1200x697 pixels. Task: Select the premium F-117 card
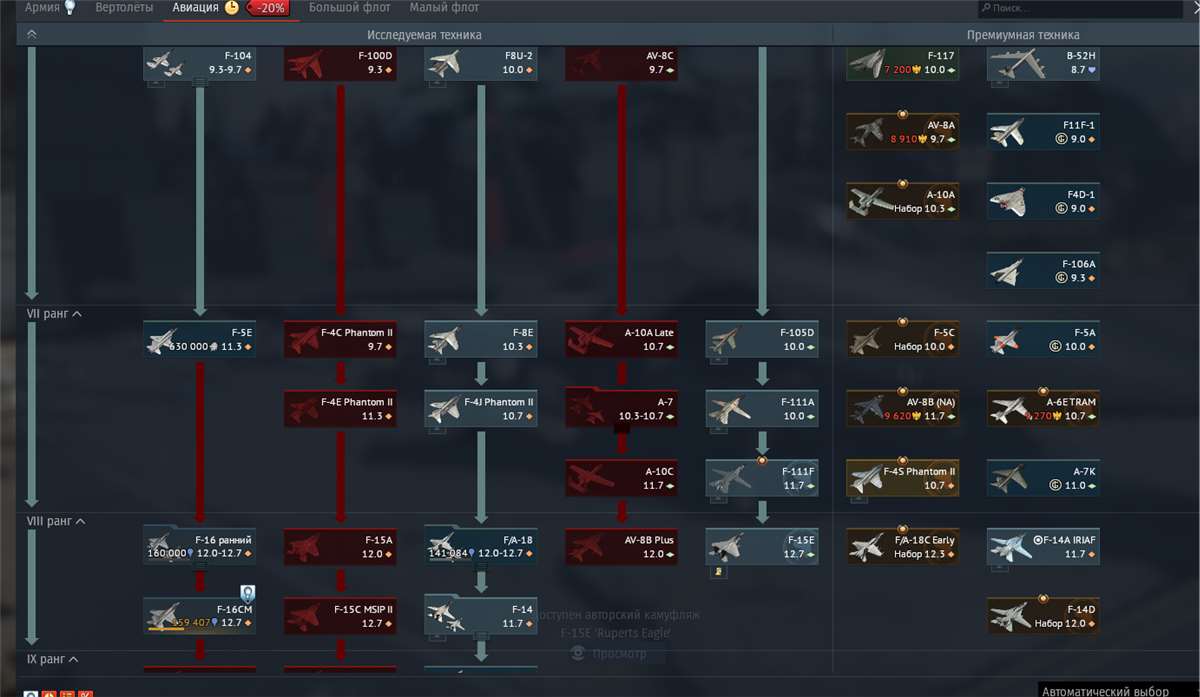point(903,64)
